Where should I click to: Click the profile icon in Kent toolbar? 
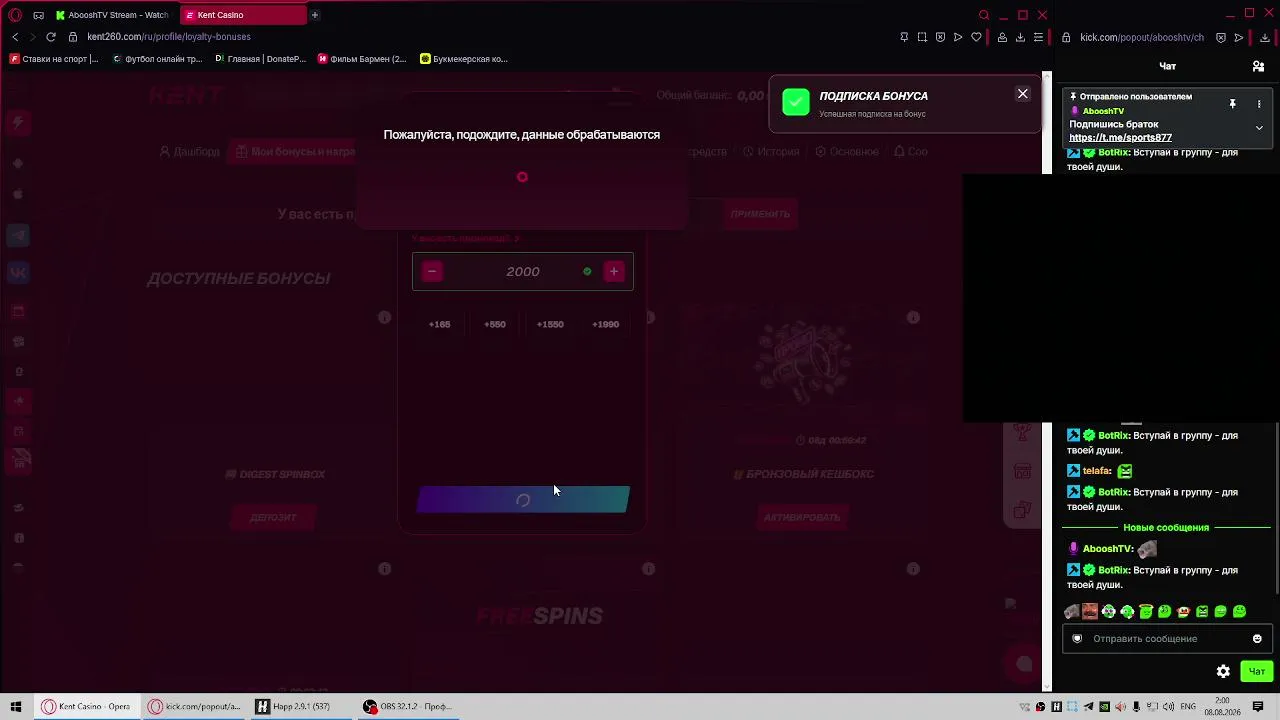[1002, 37]
